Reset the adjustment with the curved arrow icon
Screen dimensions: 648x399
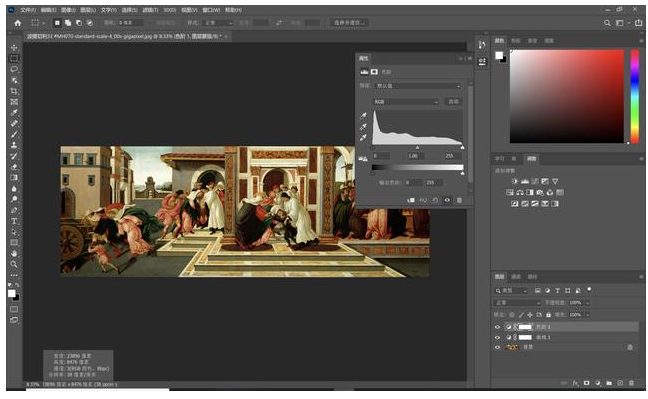click(x=435, y=200)
